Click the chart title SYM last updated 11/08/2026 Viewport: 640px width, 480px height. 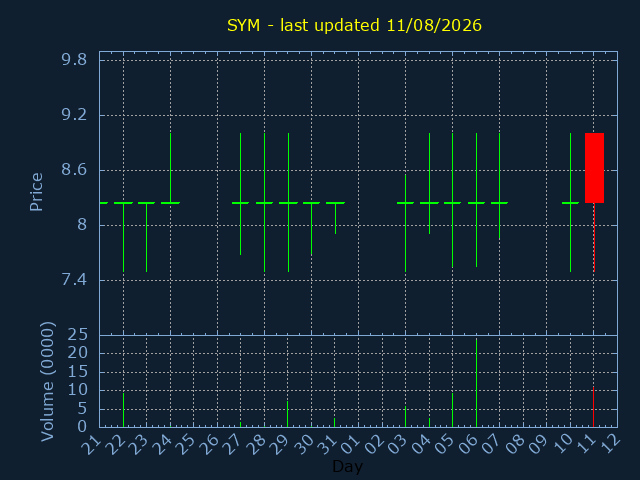pos(354,25)
